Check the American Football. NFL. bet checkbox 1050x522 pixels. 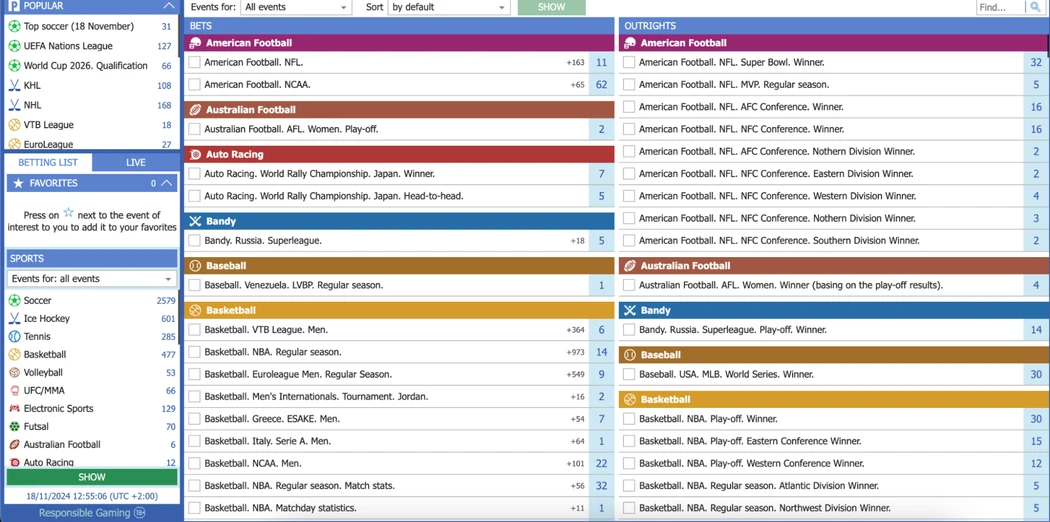(x=194, y=62)
